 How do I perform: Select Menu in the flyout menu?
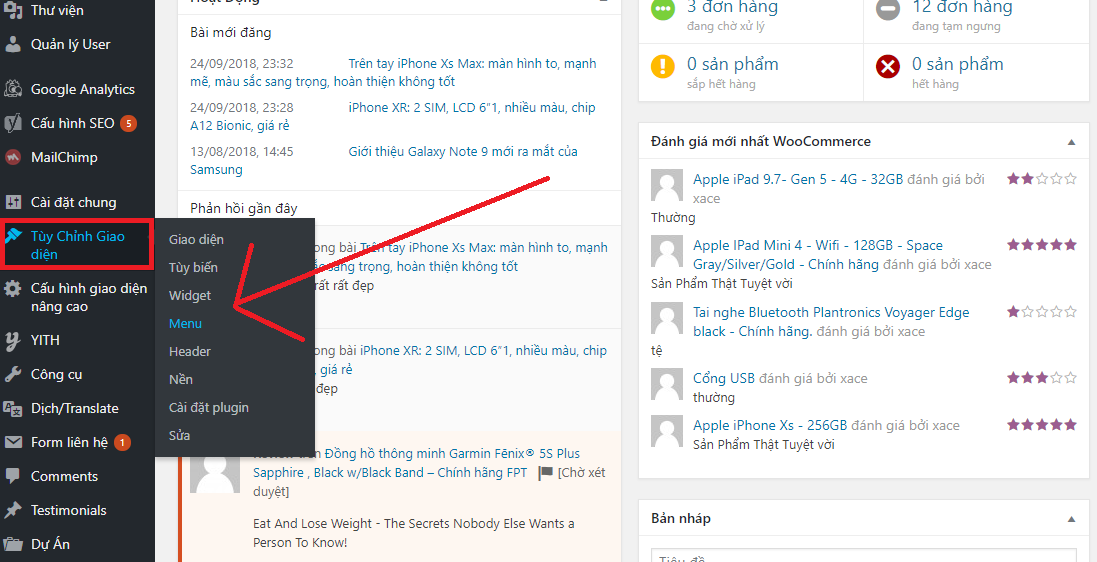[x=185, y=323]
